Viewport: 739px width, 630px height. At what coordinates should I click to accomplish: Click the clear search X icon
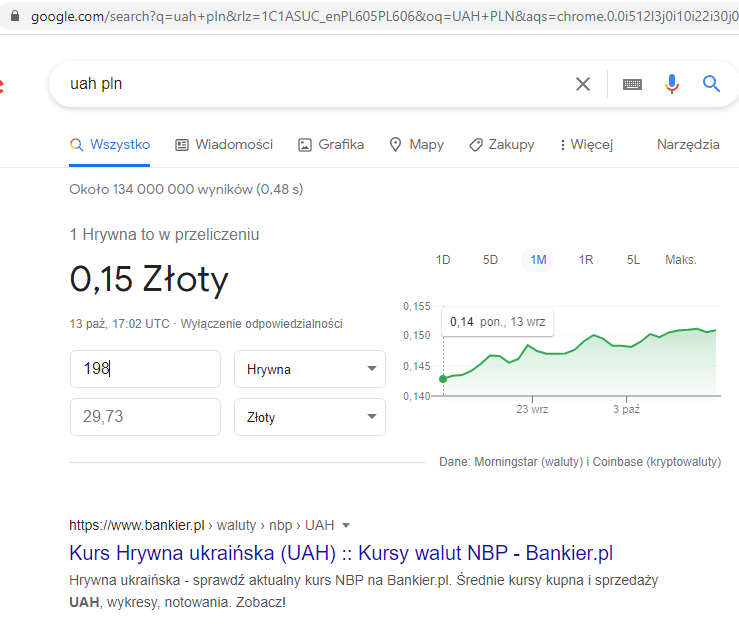[583, 84]
